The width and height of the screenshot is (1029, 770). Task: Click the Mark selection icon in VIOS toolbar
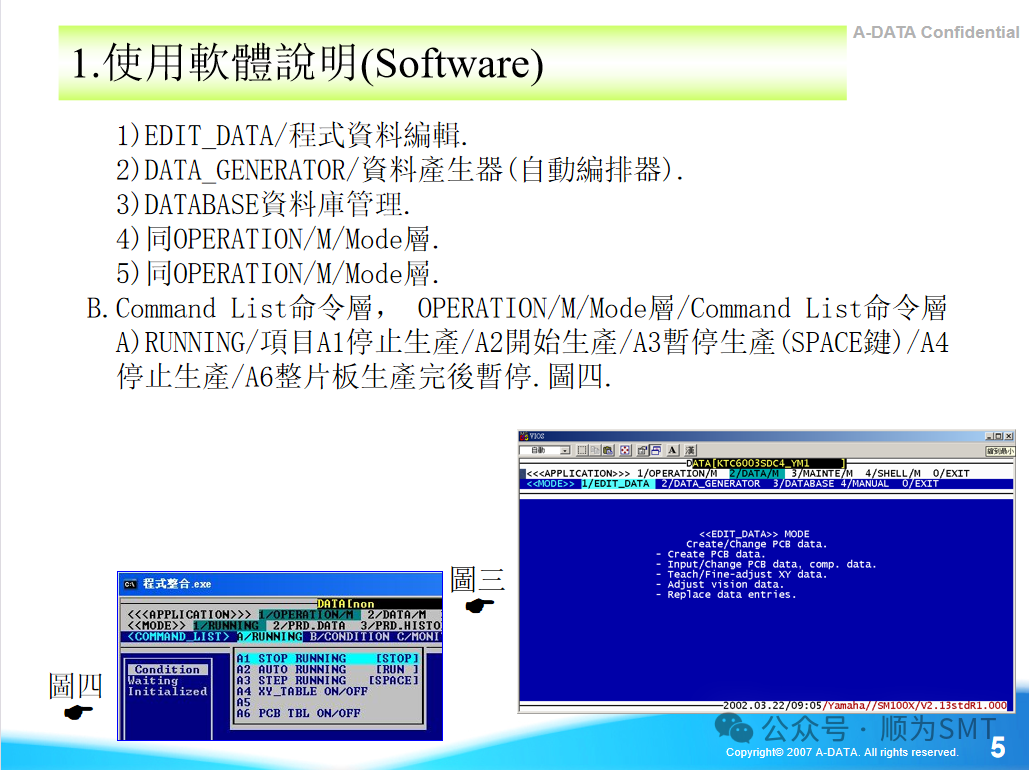click(582, 450)
